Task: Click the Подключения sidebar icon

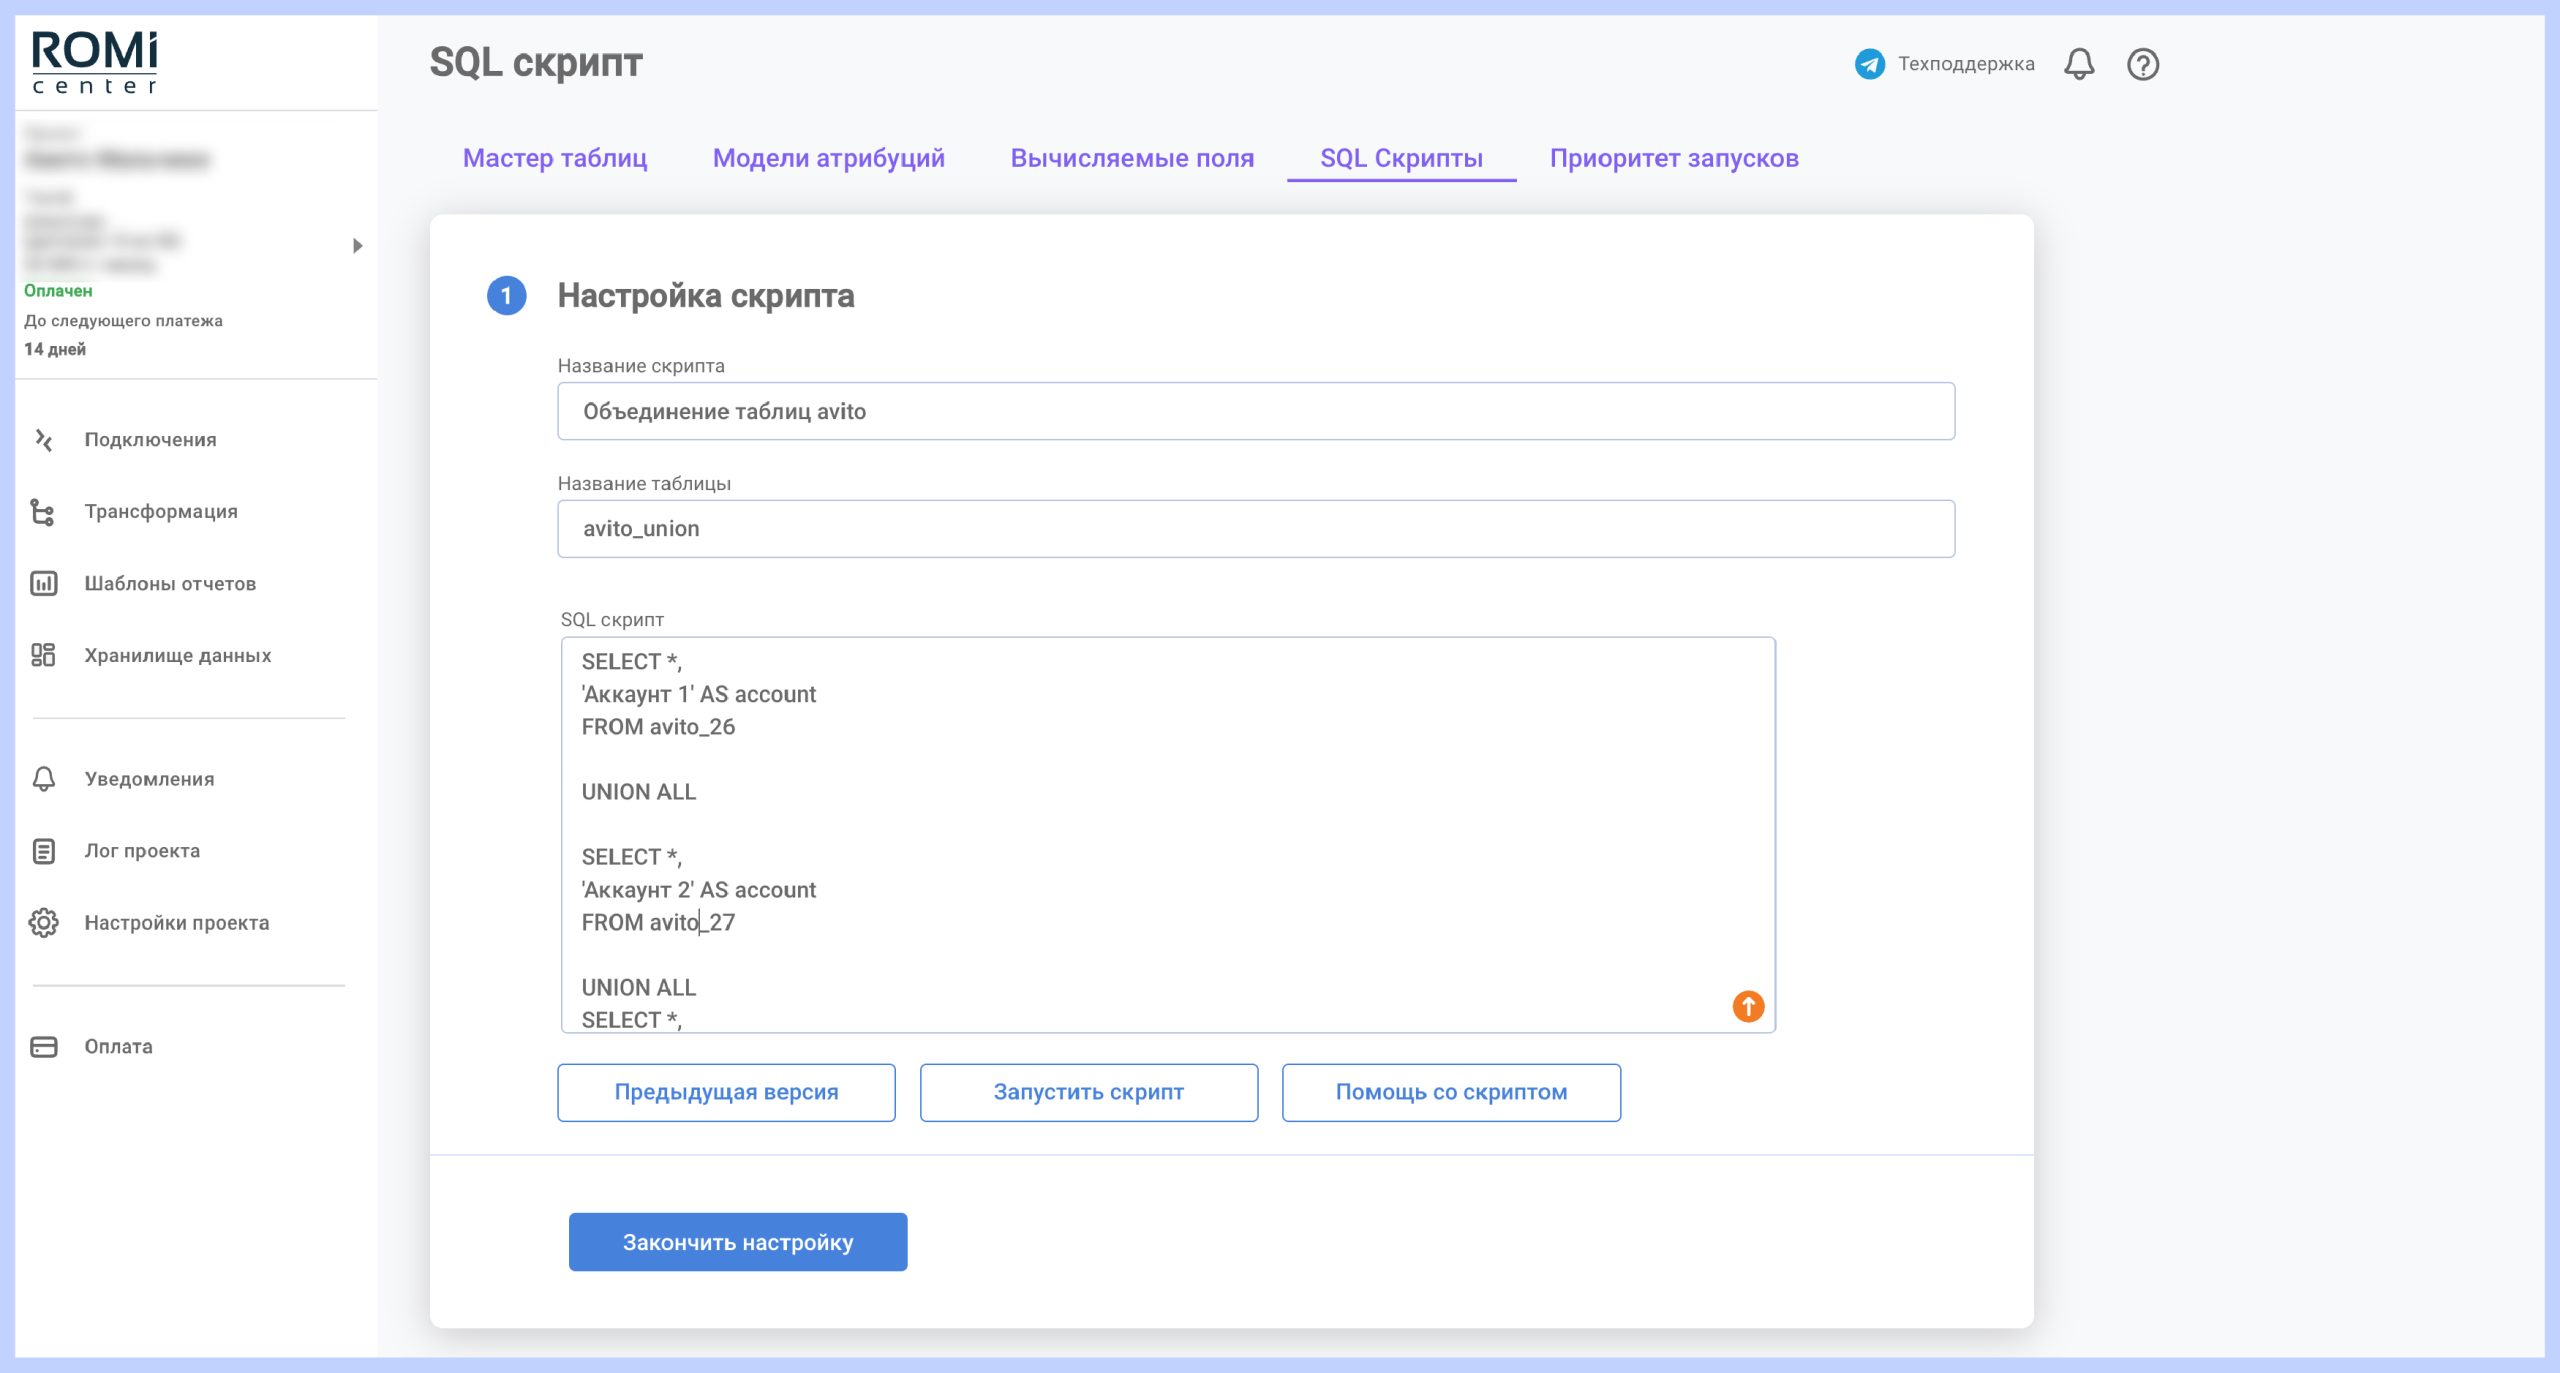Action: (x=44, y=440)
